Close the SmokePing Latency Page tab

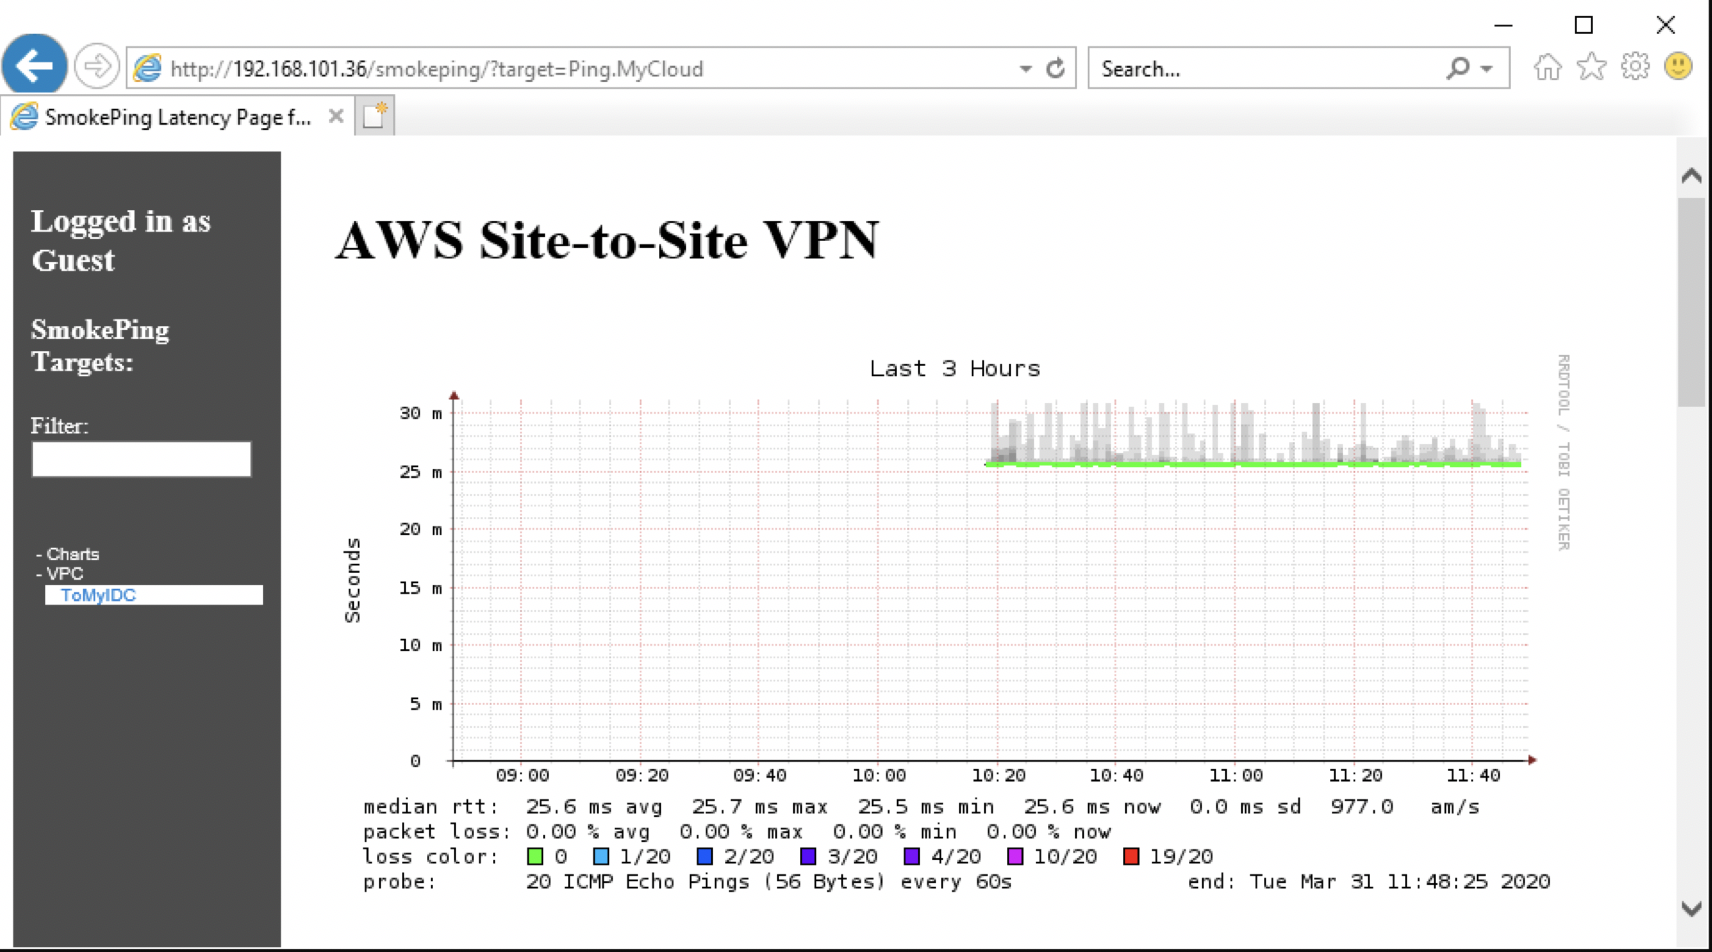click(x=336, y=116)
